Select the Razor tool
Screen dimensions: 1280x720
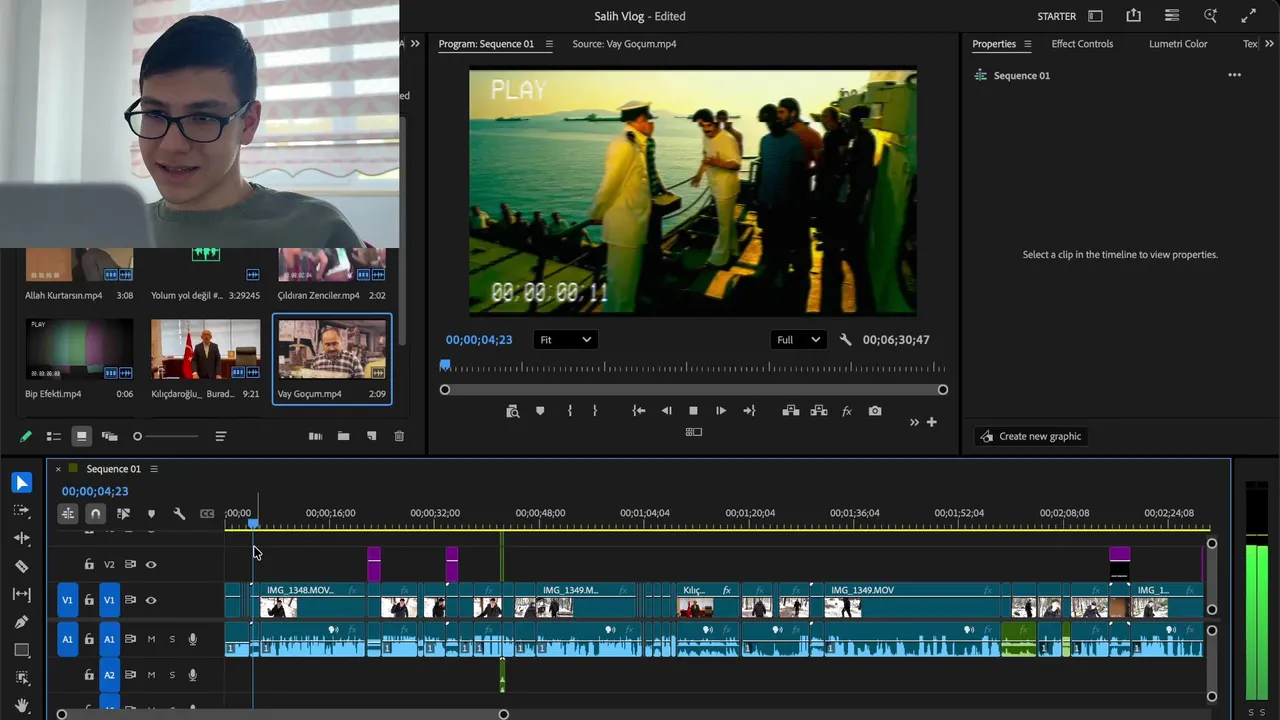[22, 566]
